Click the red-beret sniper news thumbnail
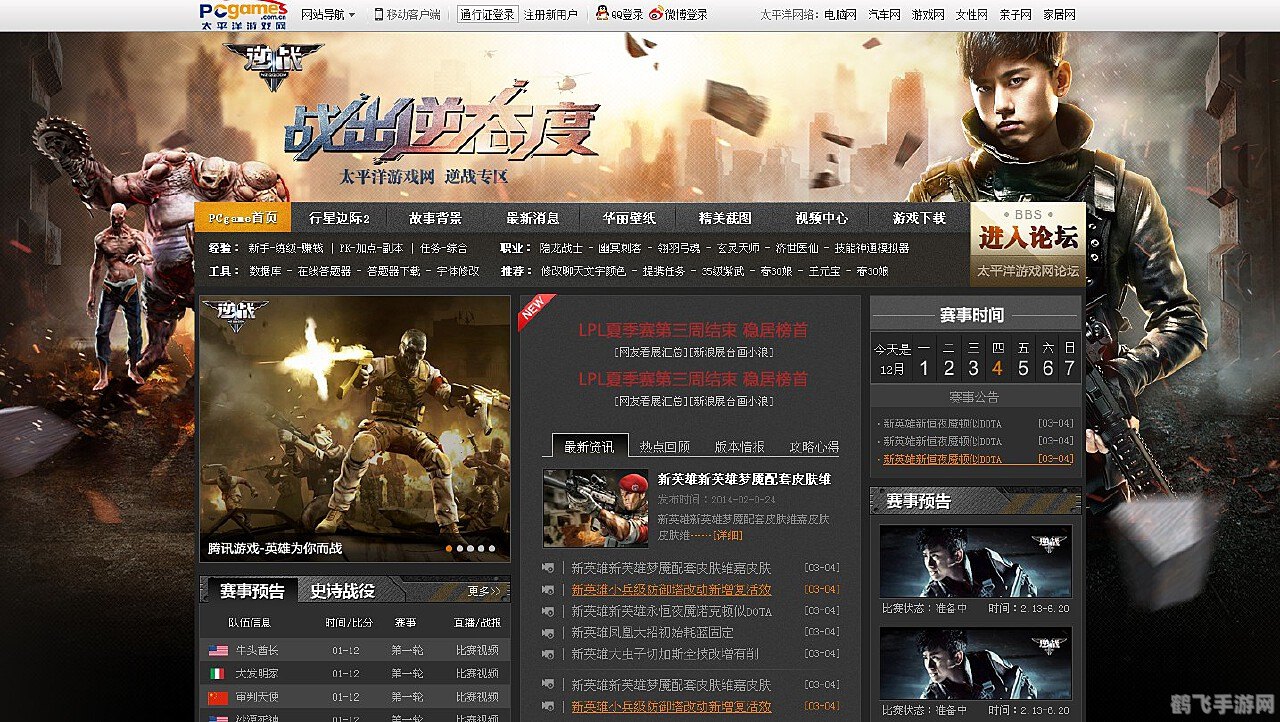The width and height of the screenshot is (1280, 722). click(x=595, y=507)
